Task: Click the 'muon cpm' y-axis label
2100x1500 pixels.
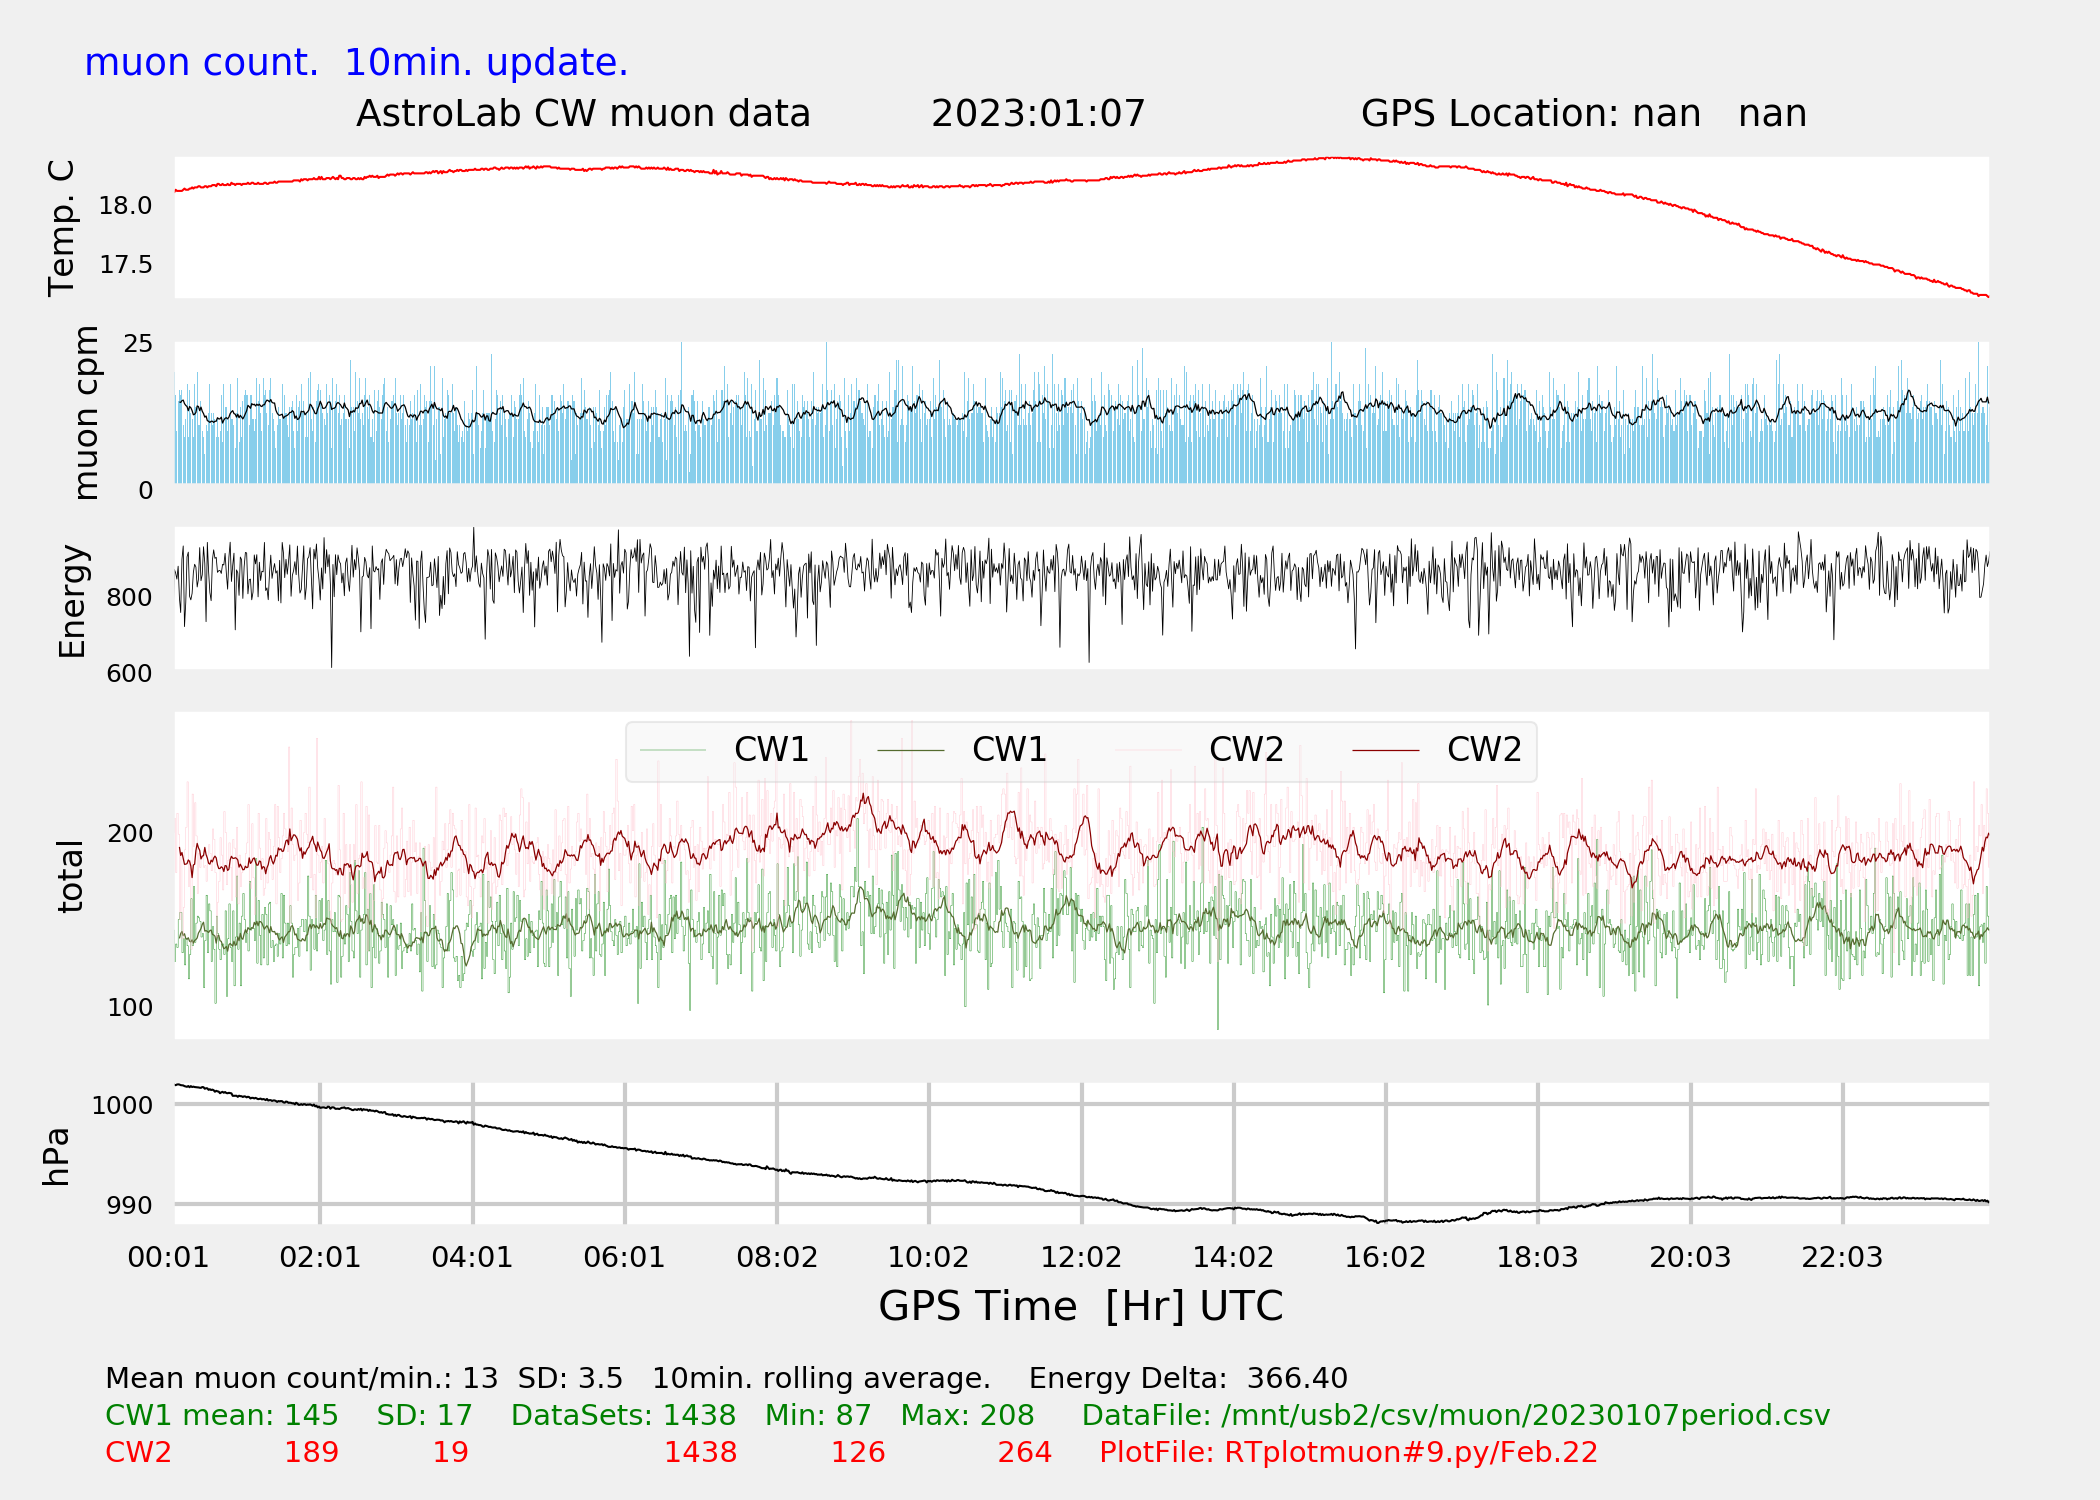Action: [87, 412]
